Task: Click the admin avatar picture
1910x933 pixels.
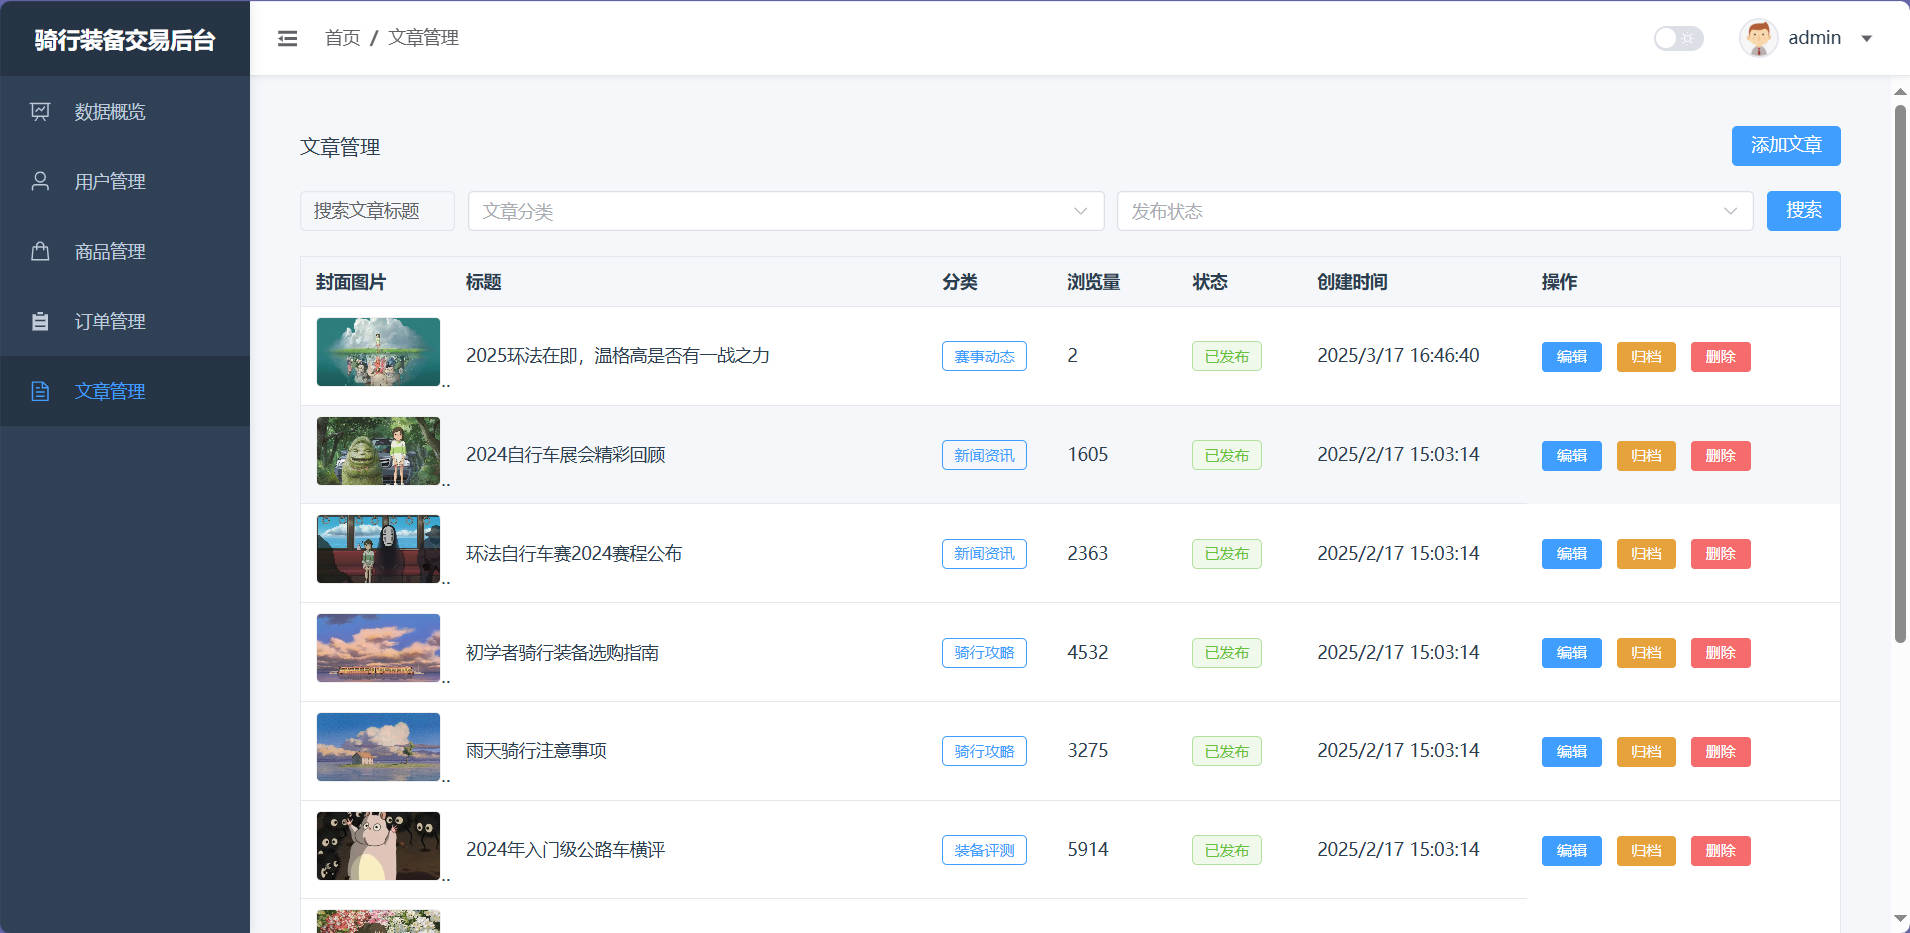Action: [1758, 38]
